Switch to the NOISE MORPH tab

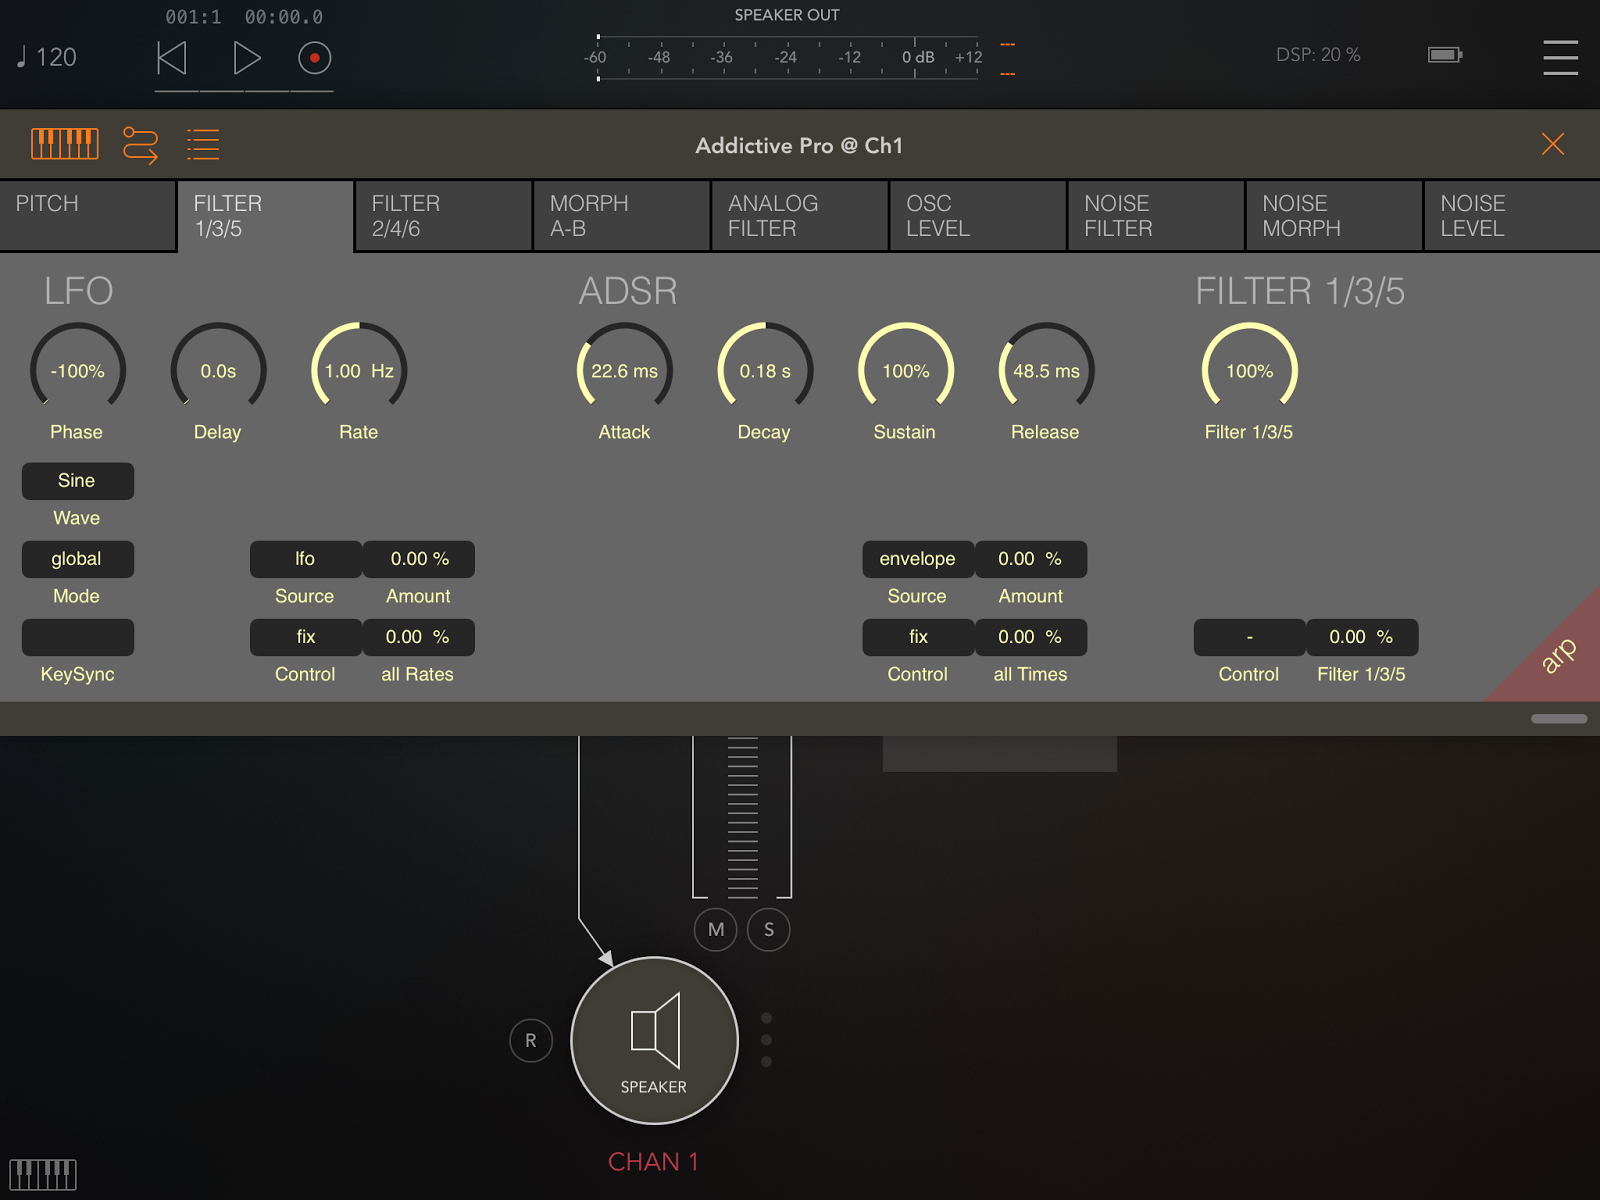pos(1333,215)
